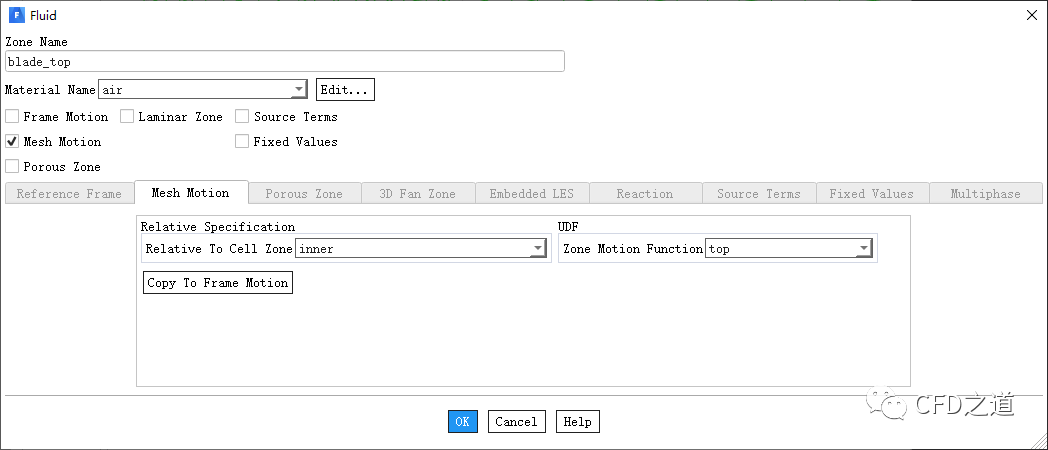1048x450 pixels.
Task: Enable the Laminar Zone checkbox
Action: pos(127,117)
